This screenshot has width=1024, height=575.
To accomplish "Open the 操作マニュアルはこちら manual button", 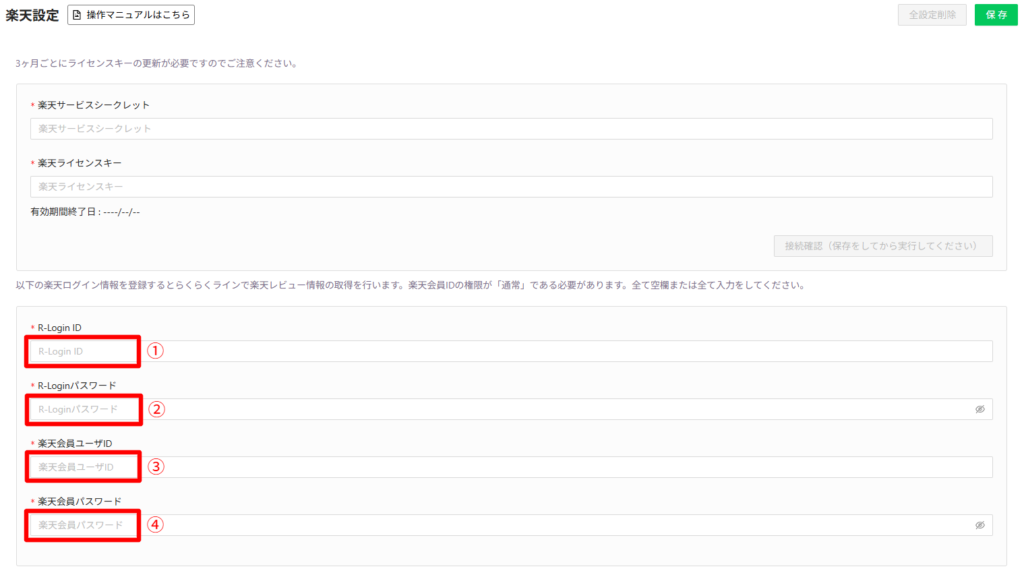I will 131,14.
